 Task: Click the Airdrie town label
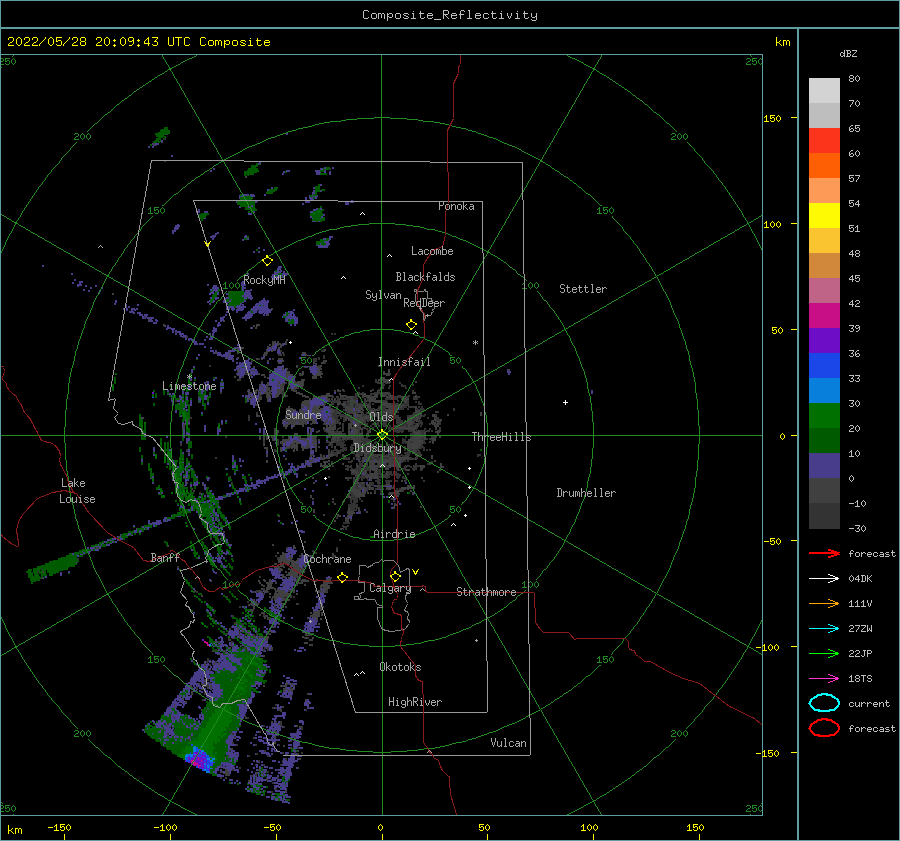[x=394, y=534]
